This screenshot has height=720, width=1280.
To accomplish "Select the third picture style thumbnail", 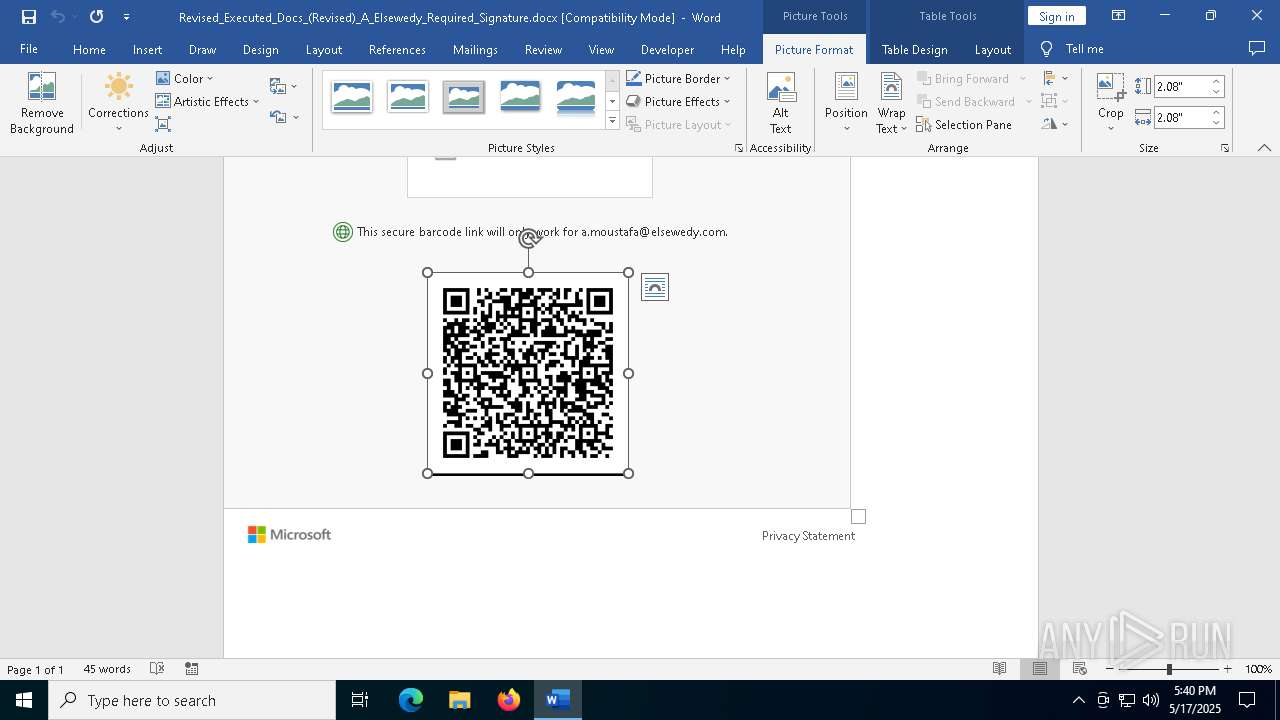I will (464, 97).
